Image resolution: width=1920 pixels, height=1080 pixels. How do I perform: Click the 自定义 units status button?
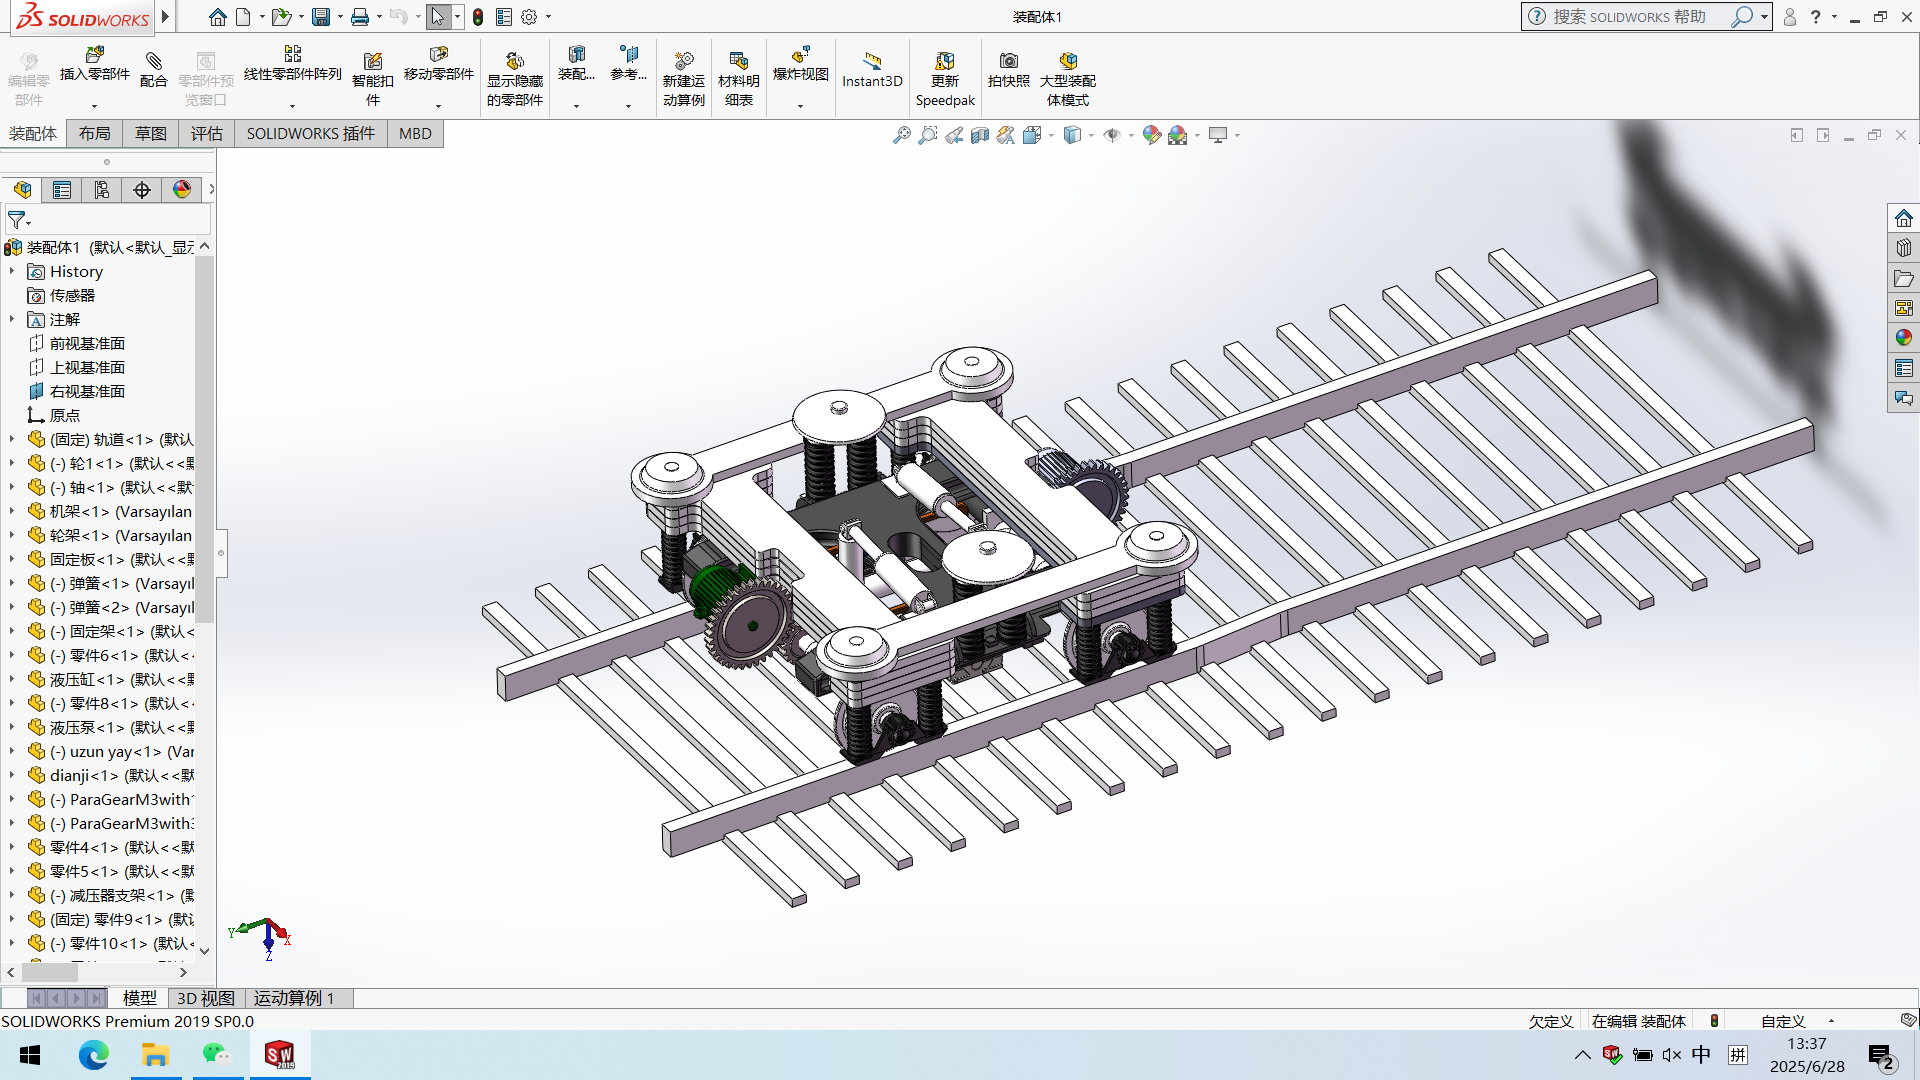point(1783,1021)
